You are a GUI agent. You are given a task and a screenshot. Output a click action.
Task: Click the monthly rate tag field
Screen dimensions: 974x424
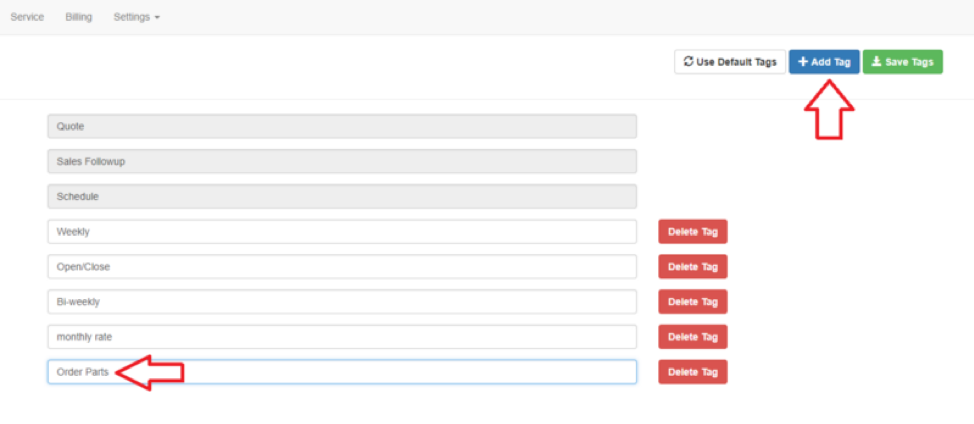(x=341, y=337)
